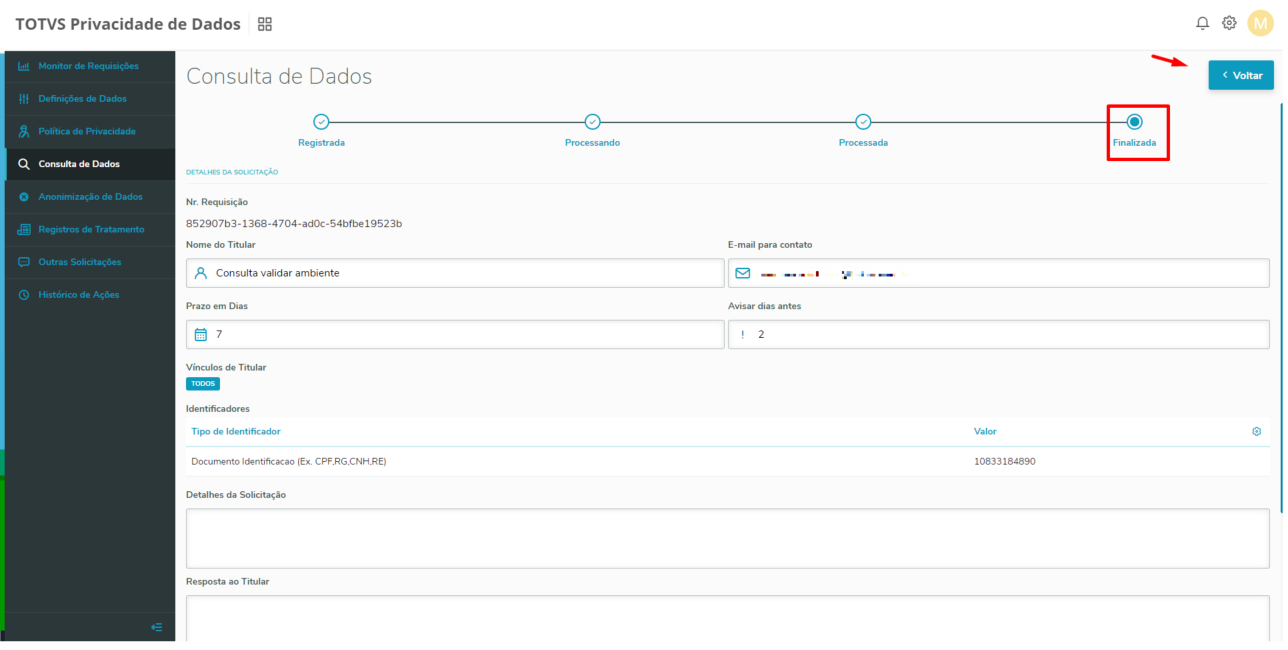Select Consulta de Dados menu item
Viewport: 1288px width, 650px height.
90,164
